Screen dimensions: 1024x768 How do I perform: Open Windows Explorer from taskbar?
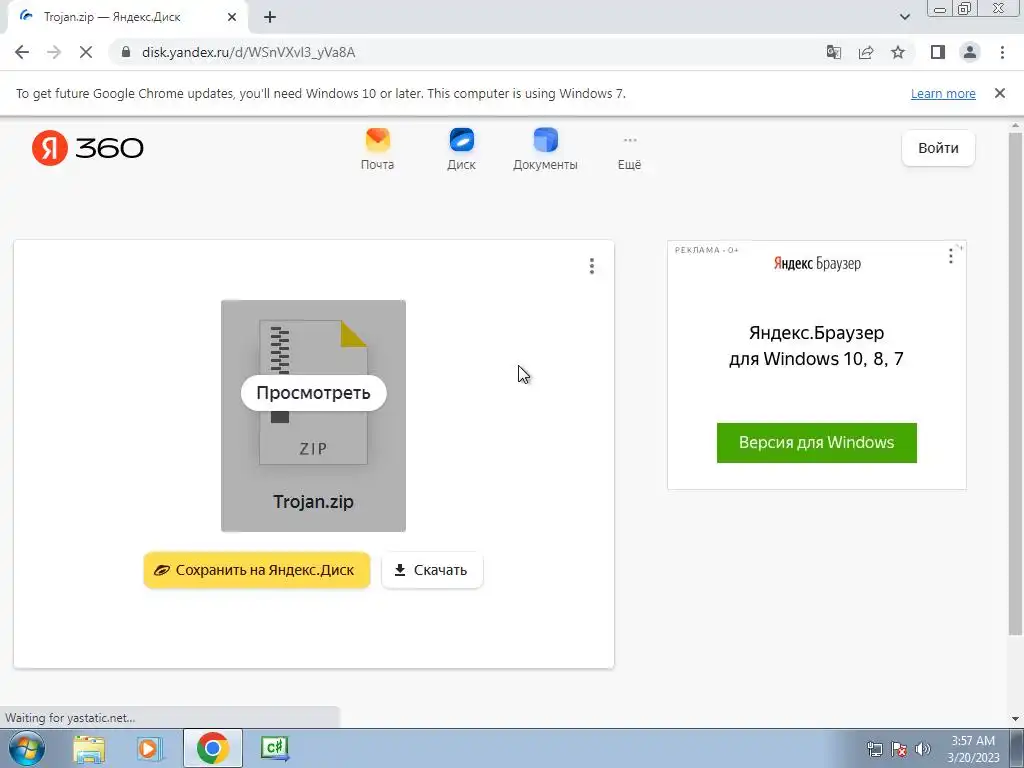[x=89, y=748]
